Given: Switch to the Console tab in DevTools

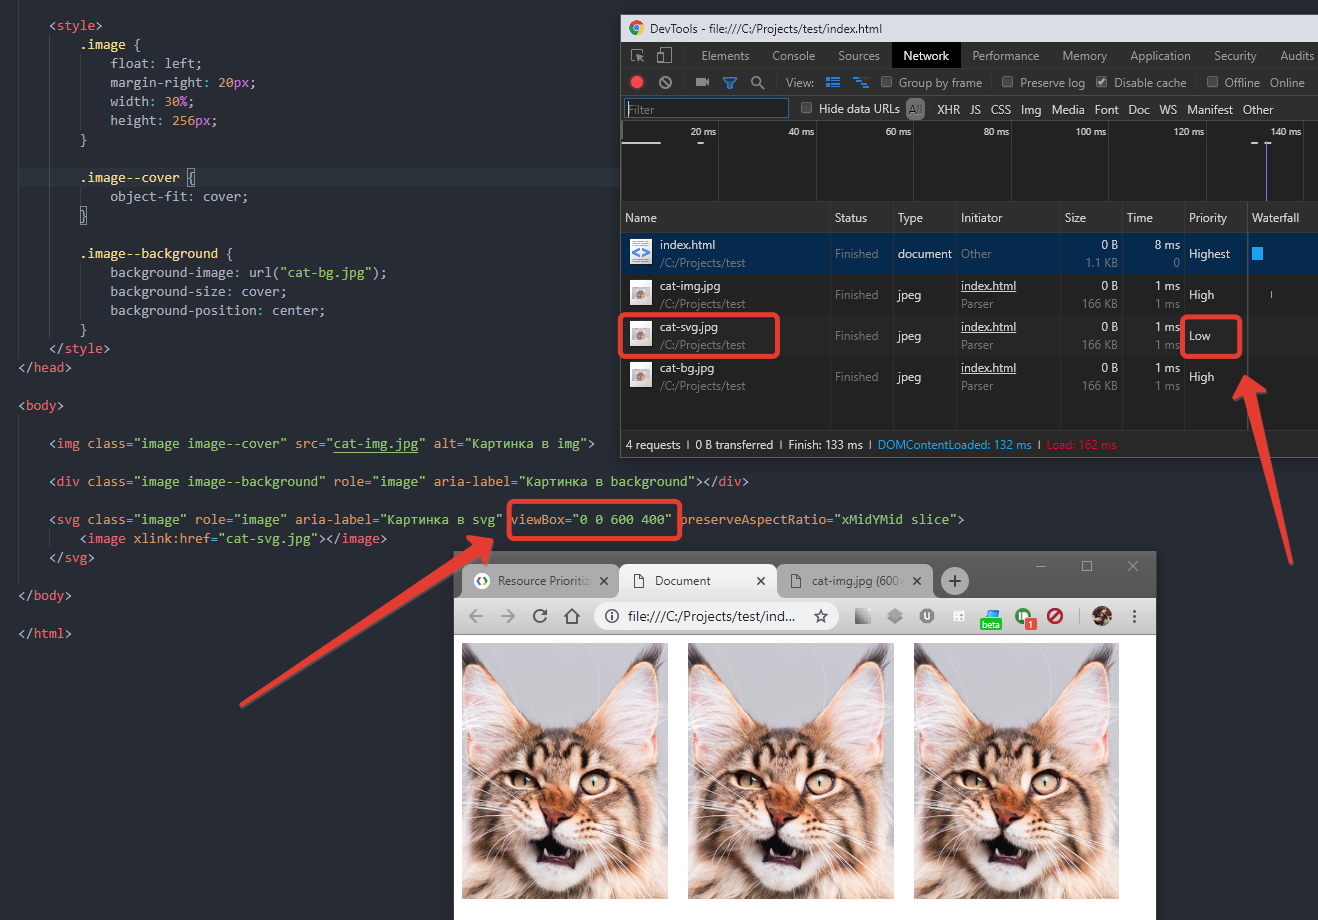Looking at the screenshot, I should pos(793,56).
